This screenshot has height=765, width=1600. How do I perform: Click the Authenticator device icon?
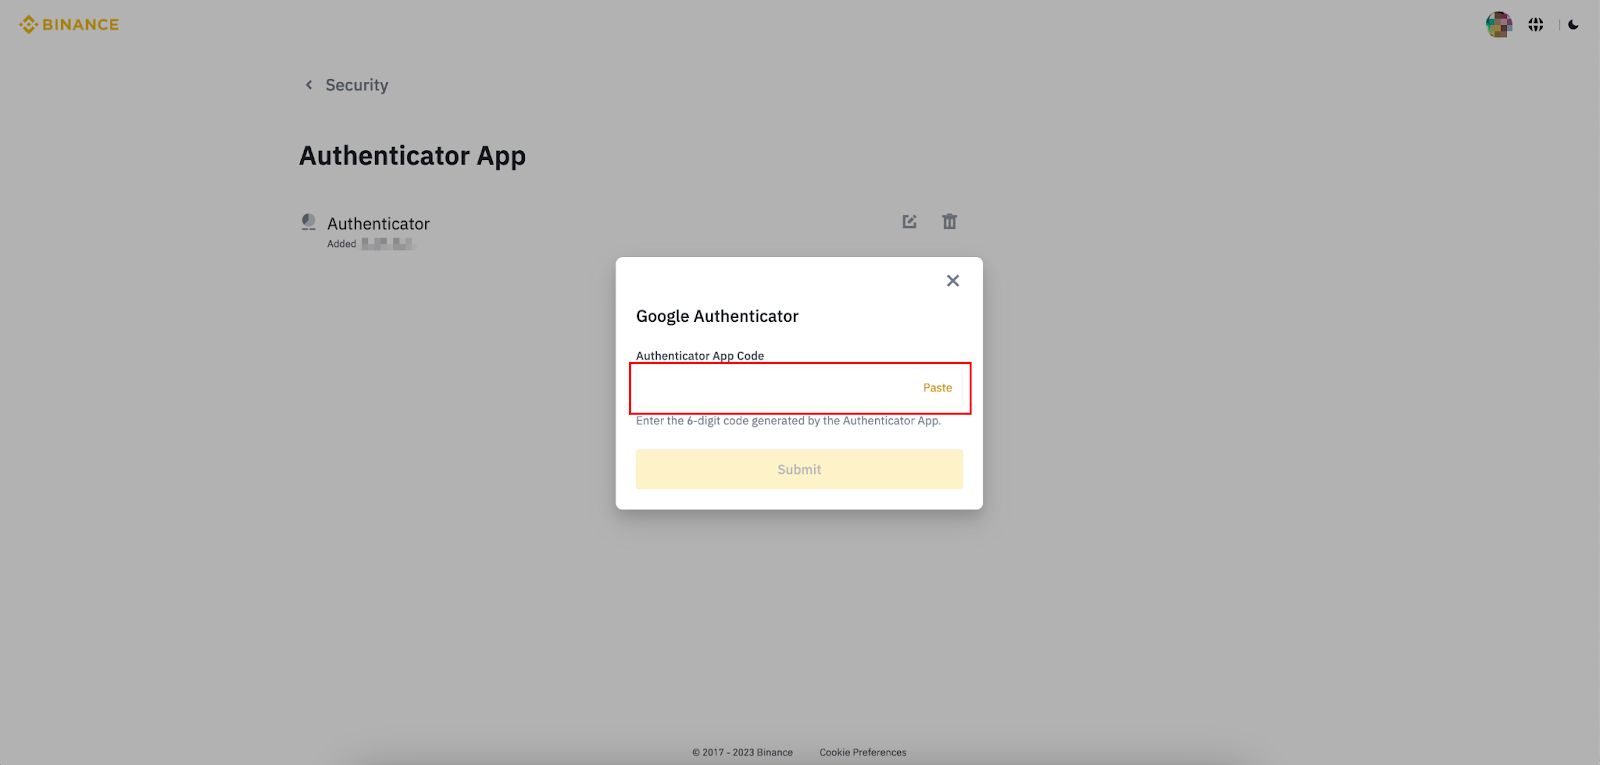(309, 222)
